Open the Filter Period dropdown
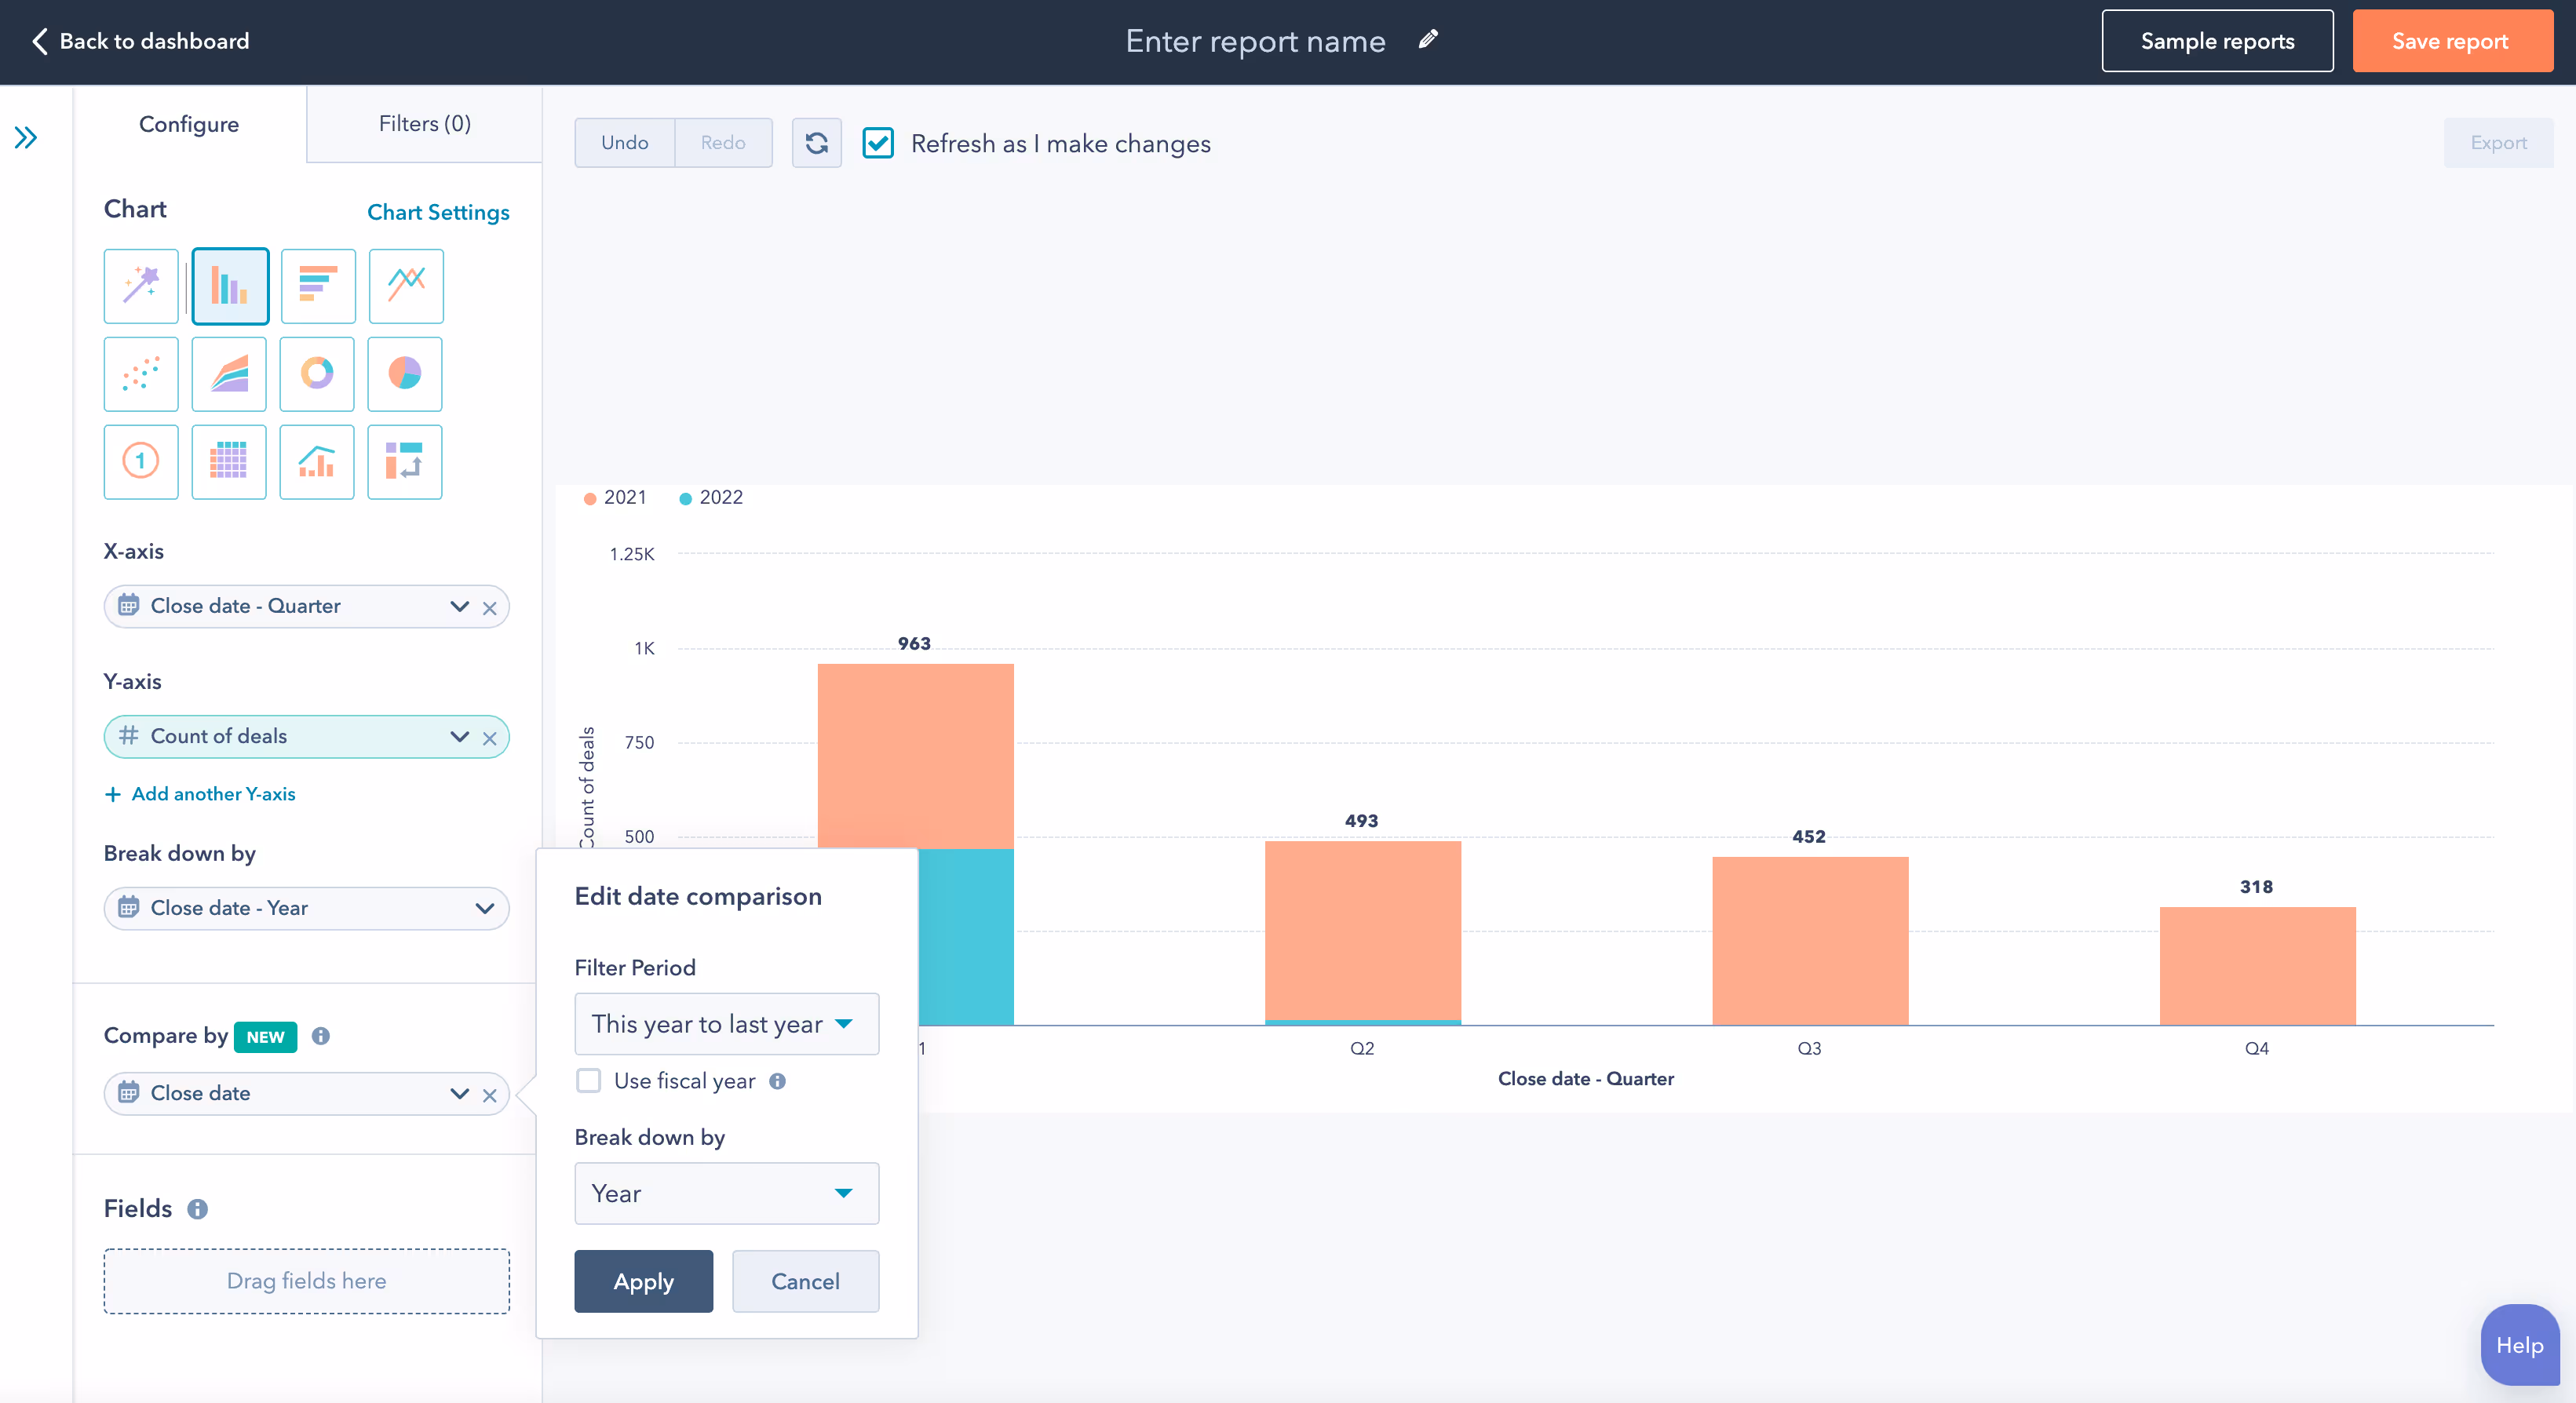This screenshot has width=2576, height=1403. click(x=726, y=1023)
